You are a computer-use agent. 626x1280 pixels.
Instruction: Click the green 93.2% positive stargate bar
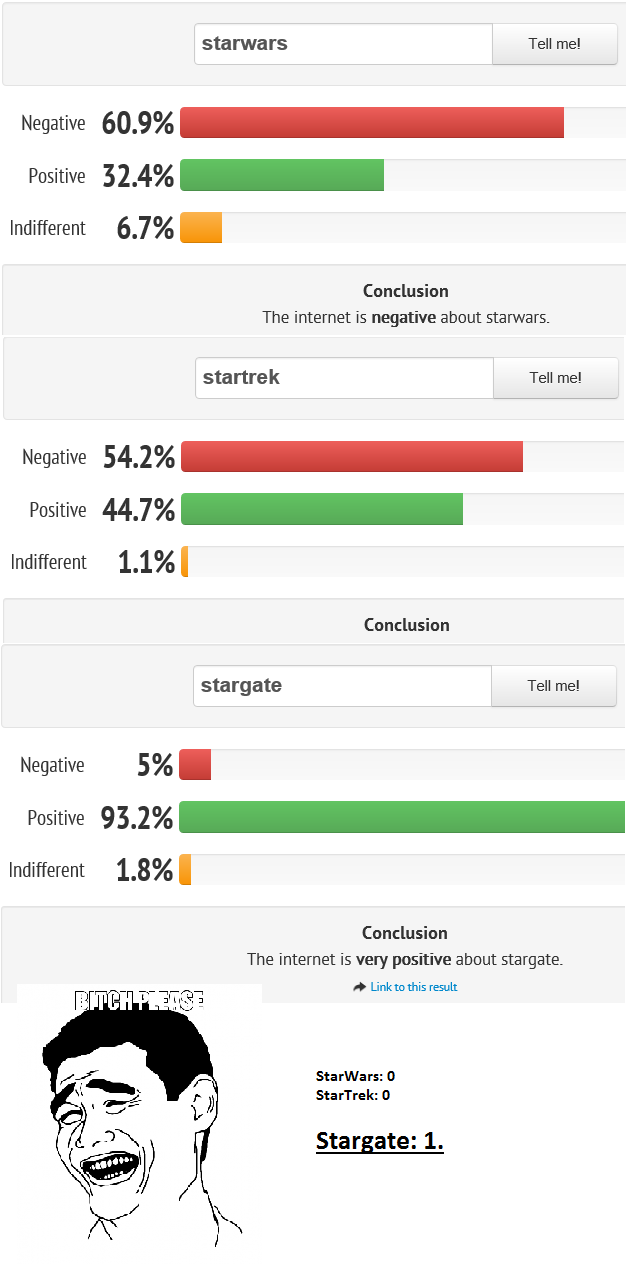click(402, 817)
